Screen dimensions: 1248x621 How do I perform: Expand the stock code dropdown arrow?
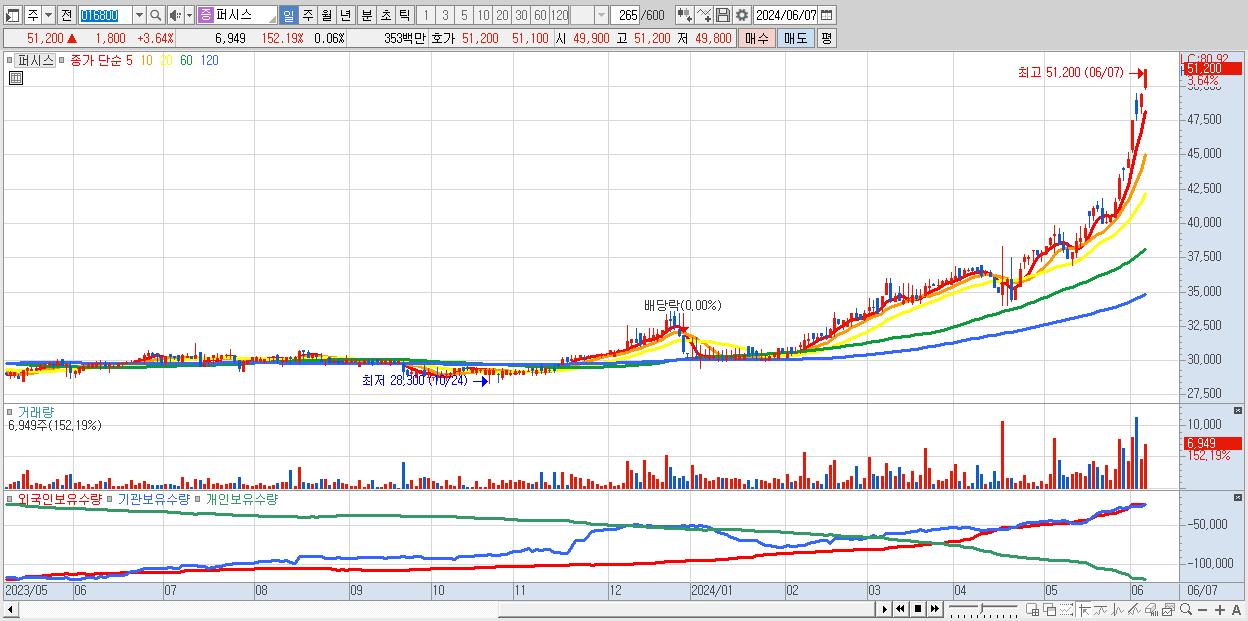pos(139,15)
